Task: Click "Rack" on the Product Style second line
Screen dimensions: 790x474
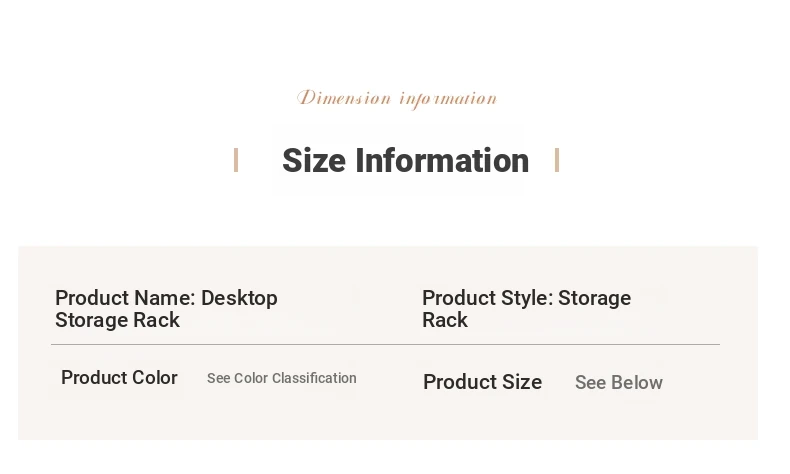Action: point(445,320)
